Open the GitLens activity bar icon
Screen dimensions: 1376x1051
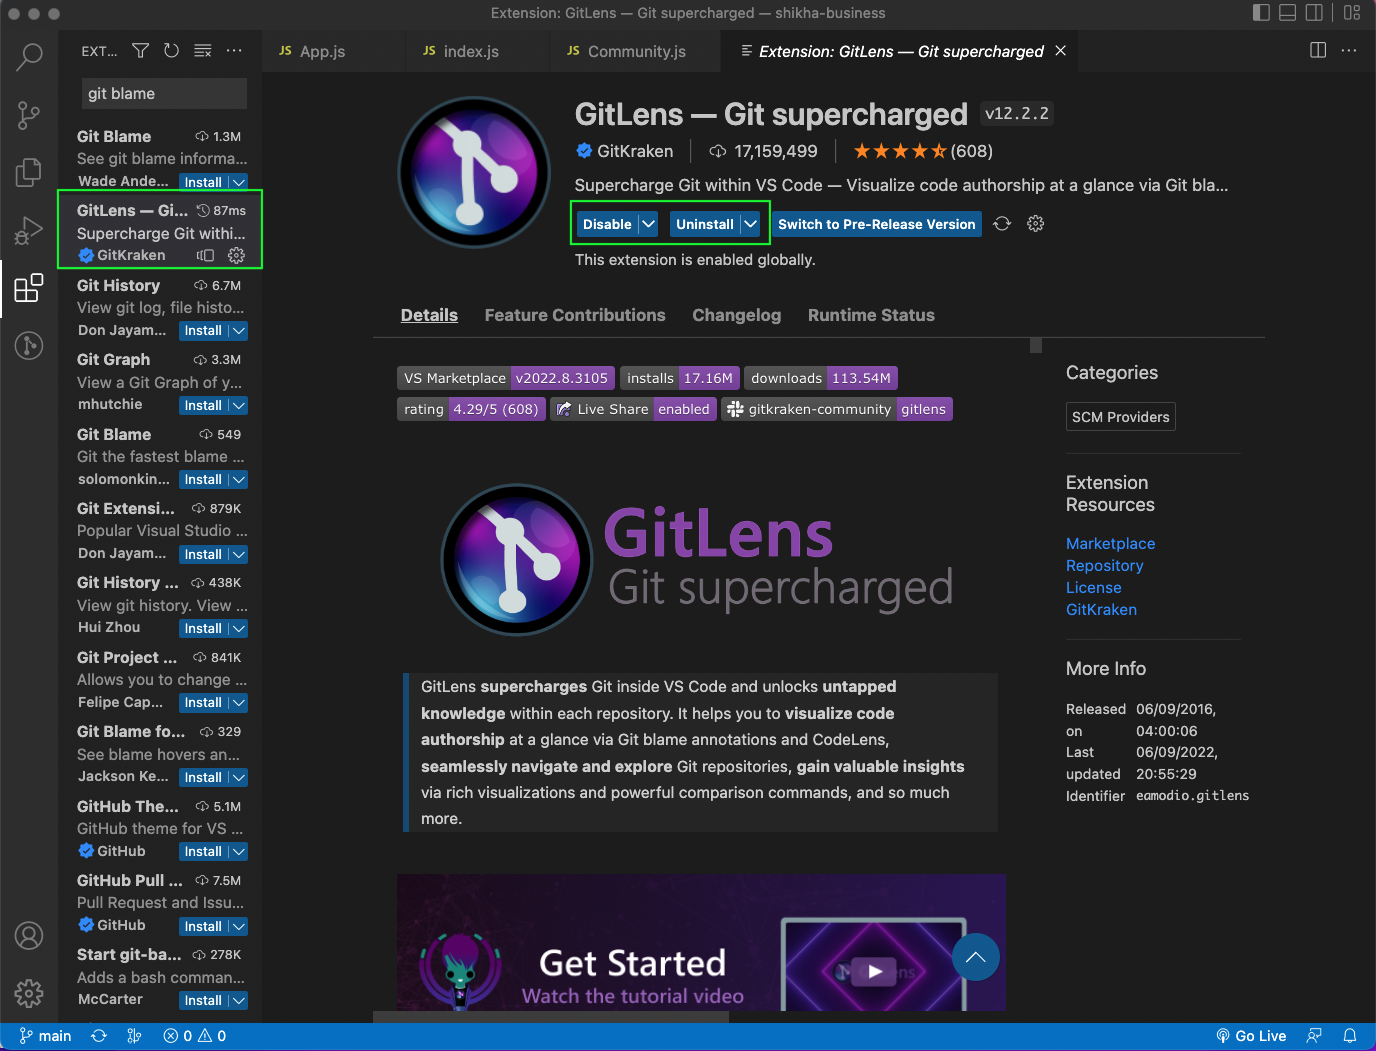coord(29,346)
